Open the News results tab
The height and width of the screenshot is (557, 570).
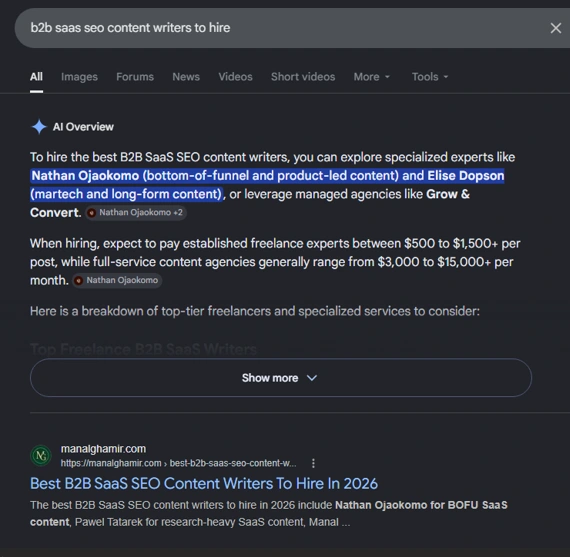(x=186, y=77)
